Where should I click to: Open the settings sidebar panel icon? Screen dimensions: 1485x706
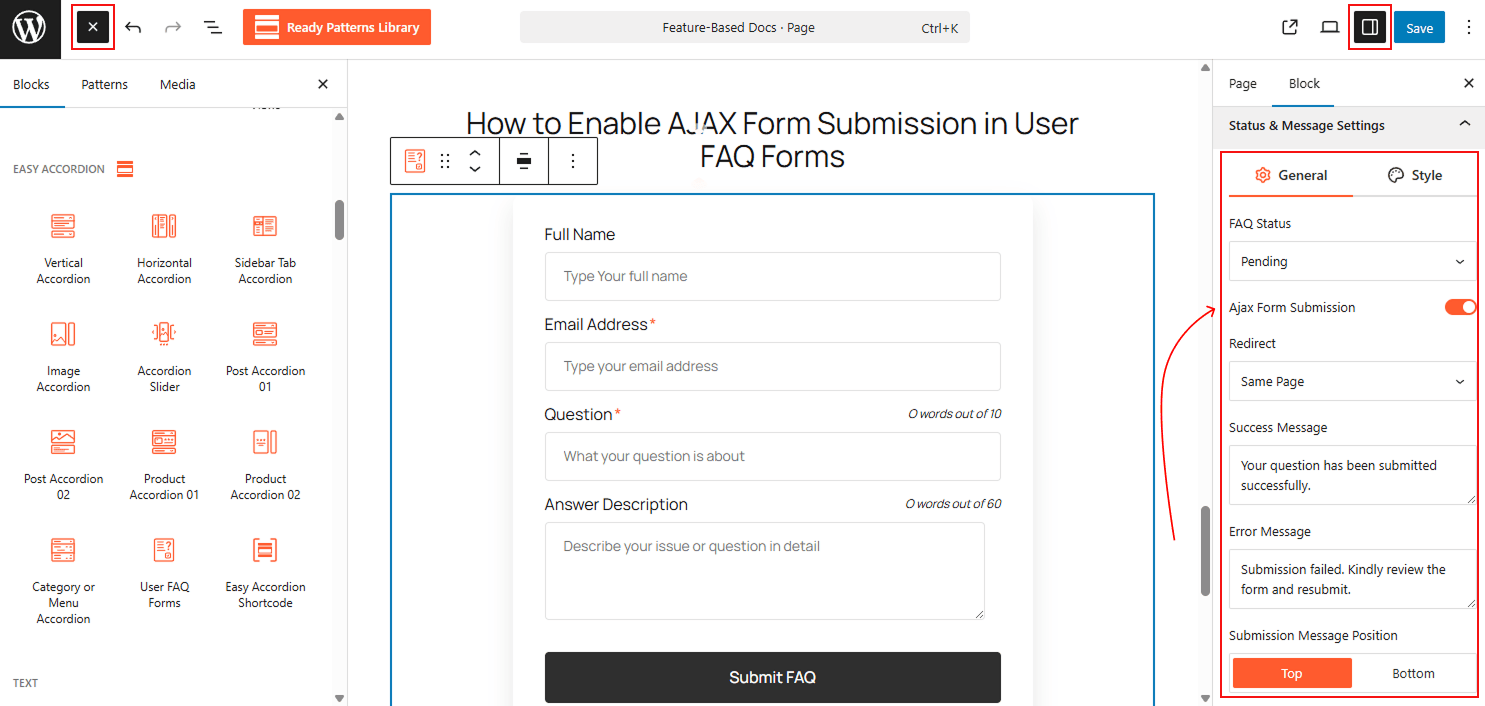tap(1369, 27)
